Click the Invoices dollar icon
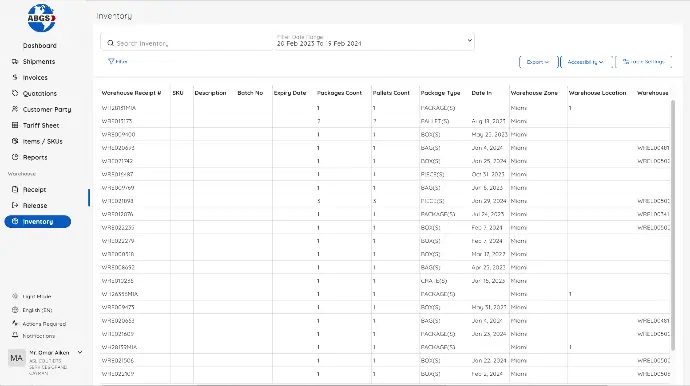The height and width of the screenshot is (386, 690). tap(15, 77)
